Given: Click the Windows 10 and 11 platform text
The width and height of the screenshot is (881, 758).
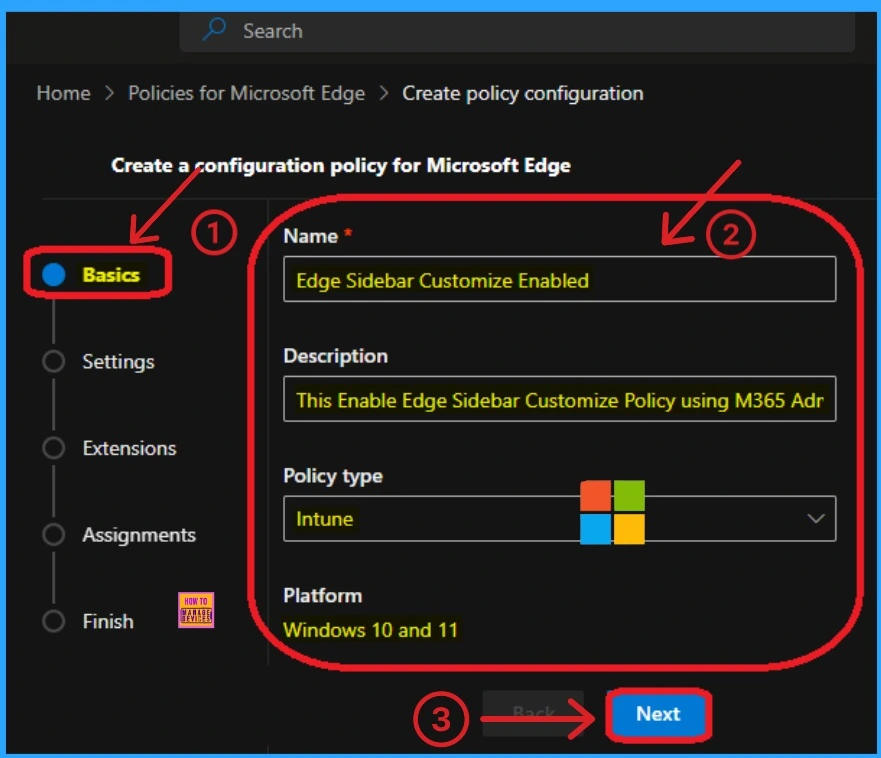Looking at the screenshot, I should 370,630.
